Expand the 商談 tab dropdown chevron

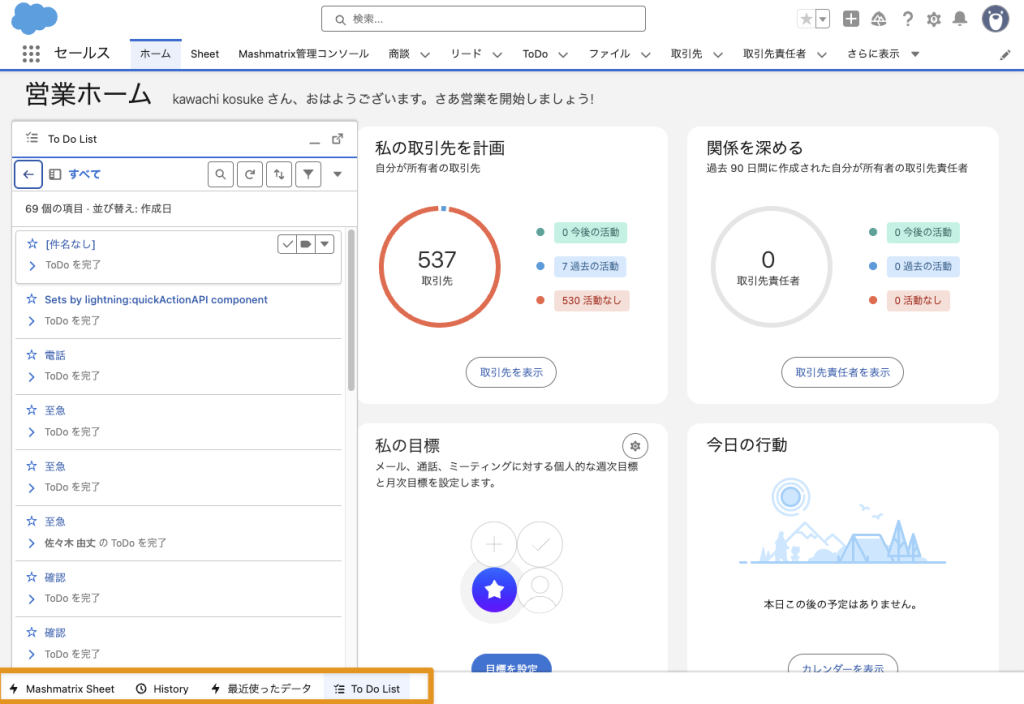pyautogui.click(x=424, y=54)
